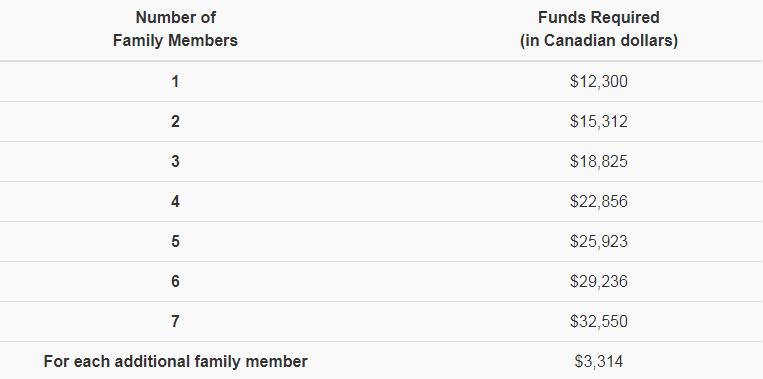
Task: Click the 'Family Members' header line
Action: (x=175, y=40)
